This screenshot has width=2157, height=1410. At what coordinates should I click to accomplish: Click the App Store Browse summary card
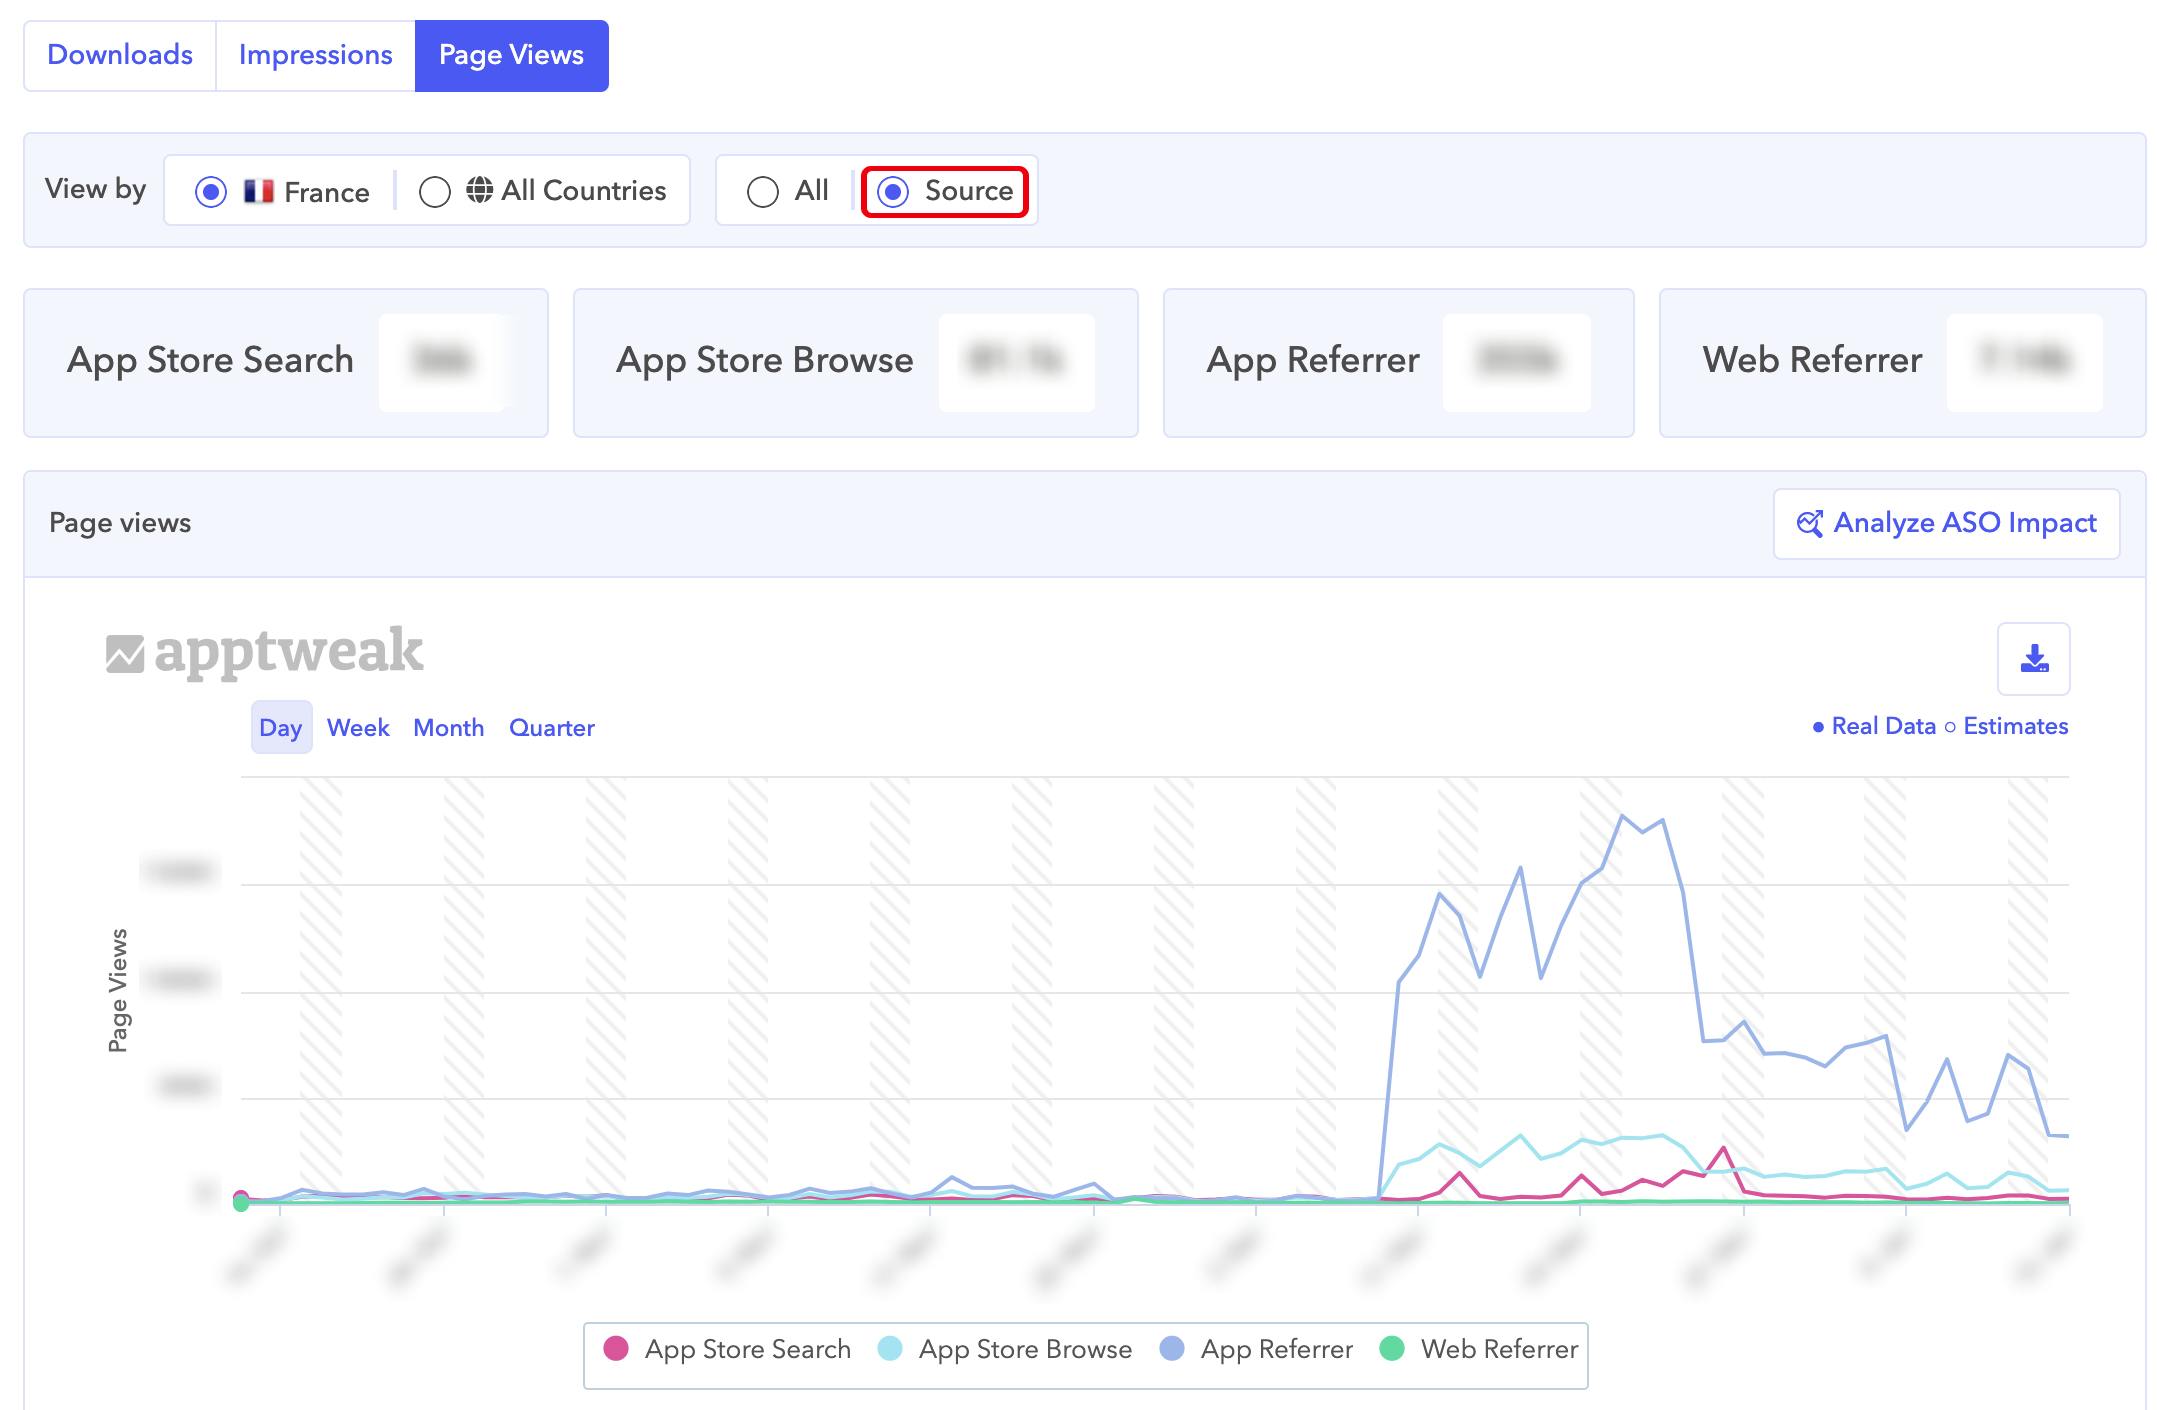[x=855, y=362]
